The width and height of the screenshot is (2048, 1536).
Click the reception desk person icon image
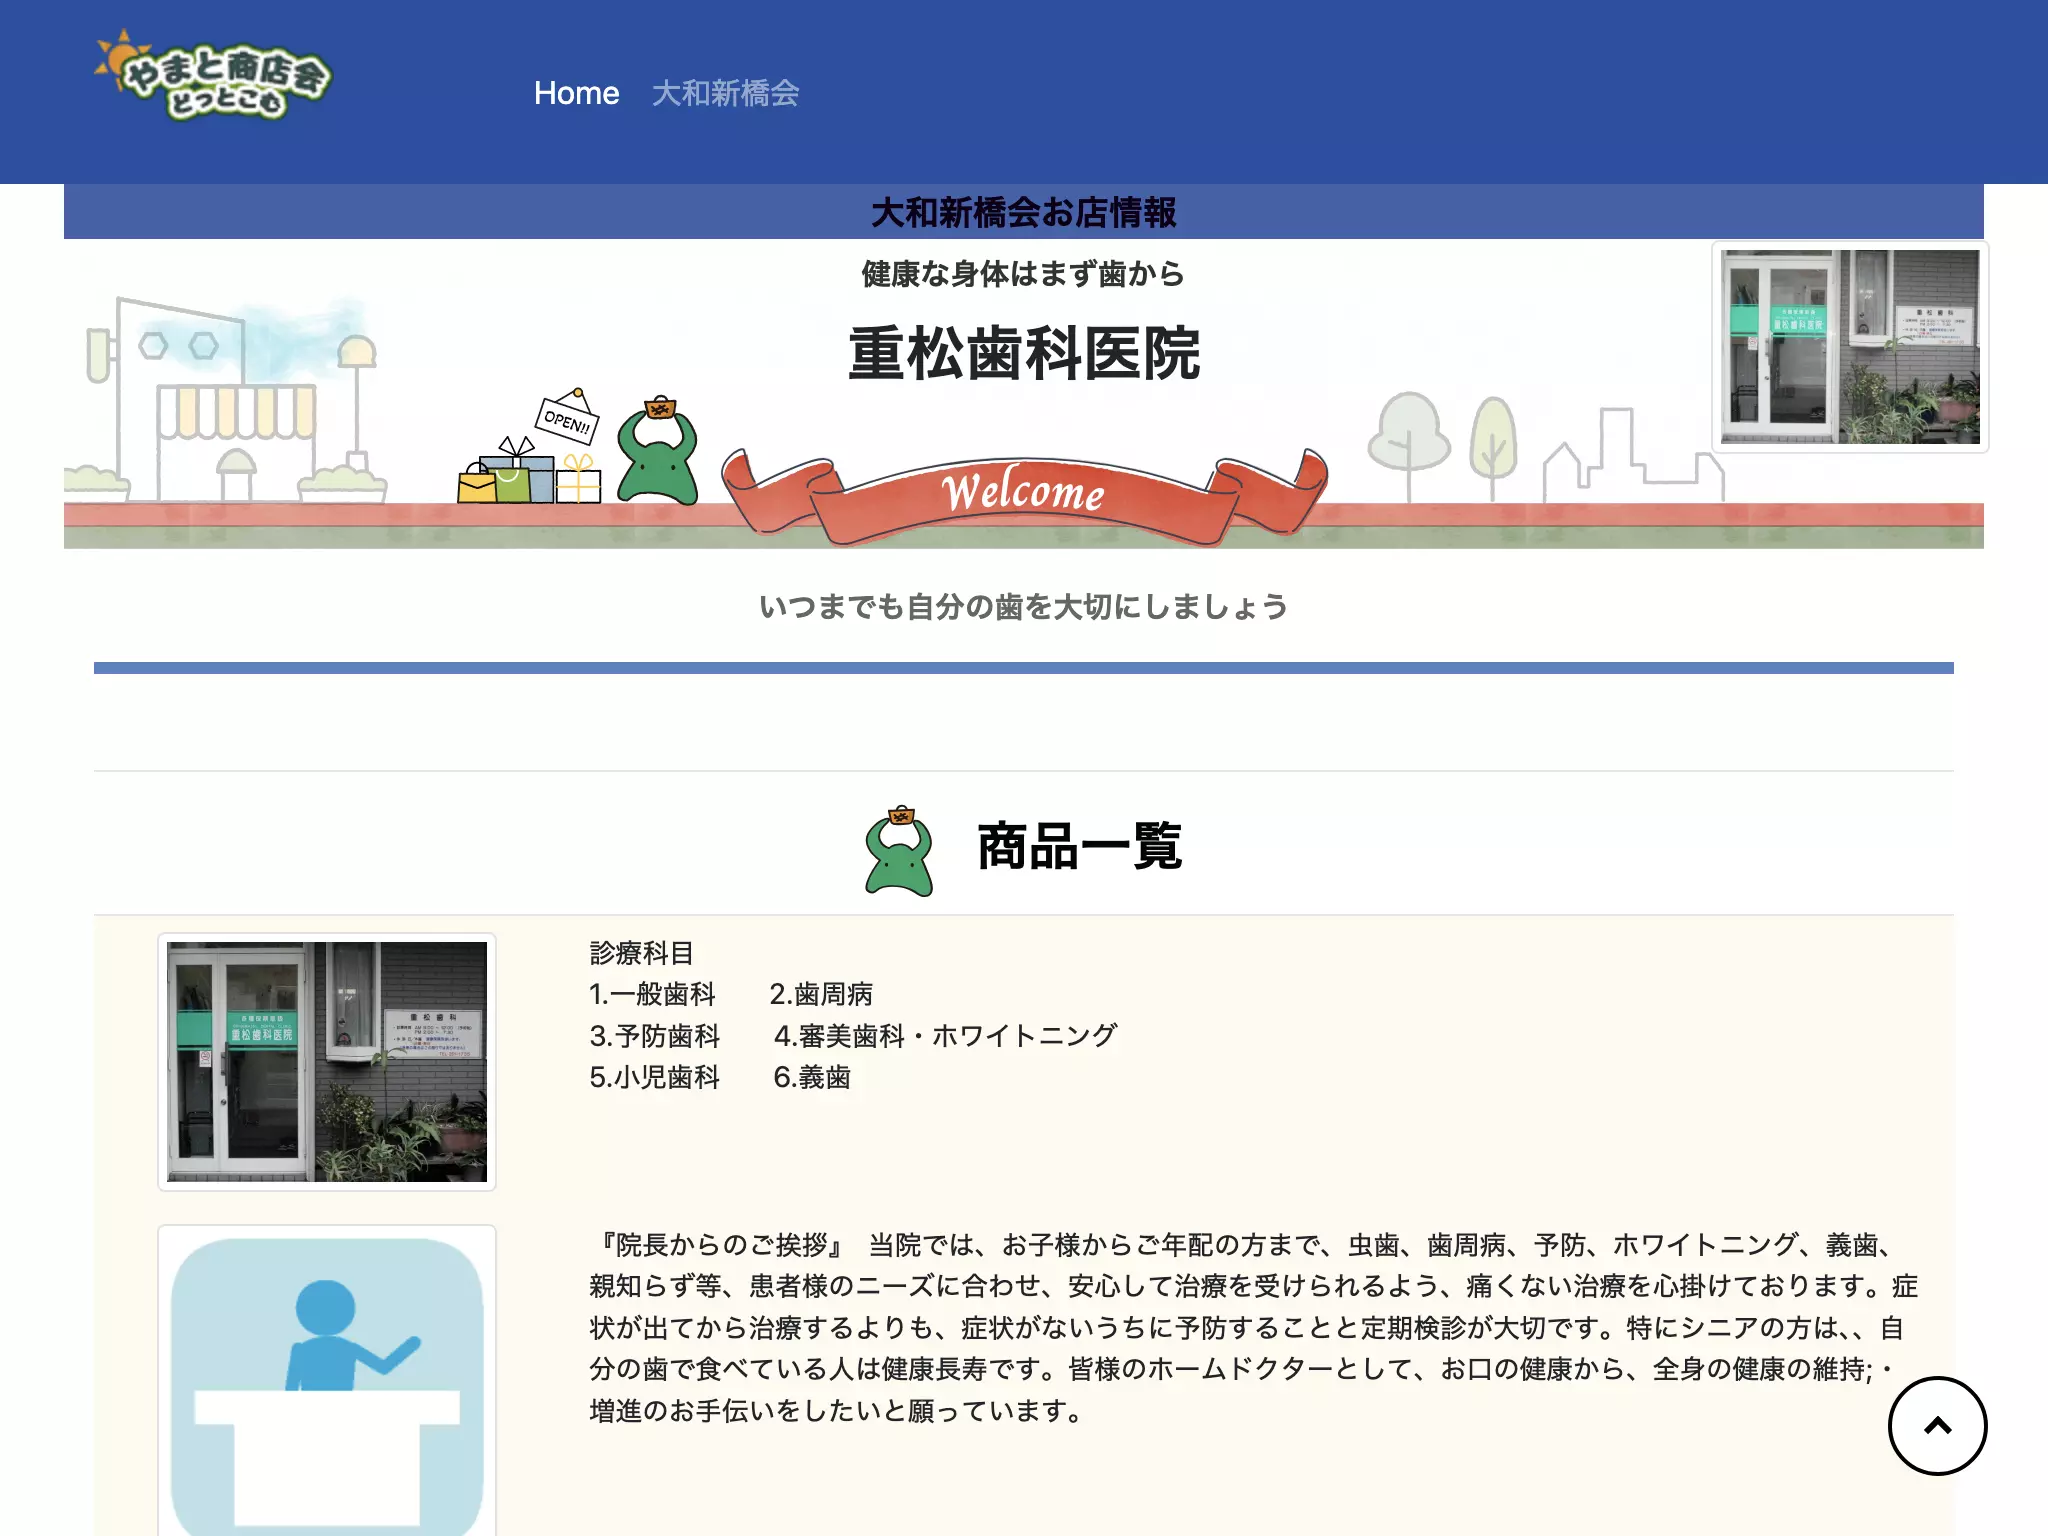click(x=327, y=1381)
